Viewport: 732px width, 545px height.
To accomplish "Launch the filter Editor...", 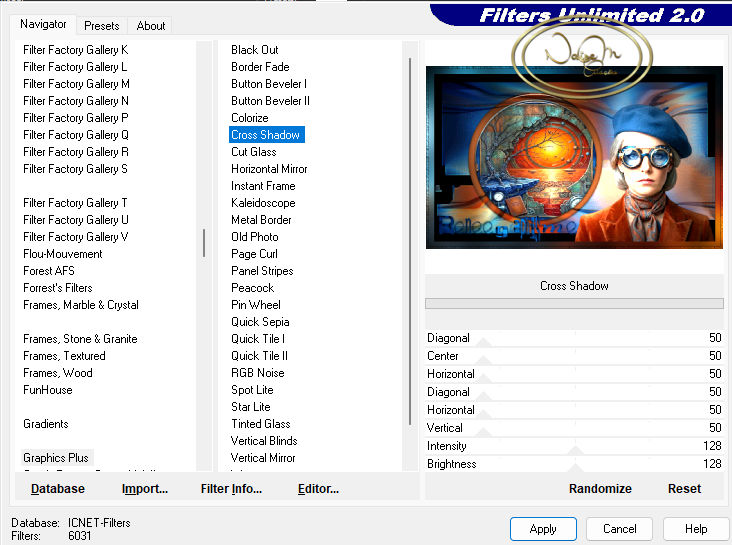I will click(x=318, y=488).
